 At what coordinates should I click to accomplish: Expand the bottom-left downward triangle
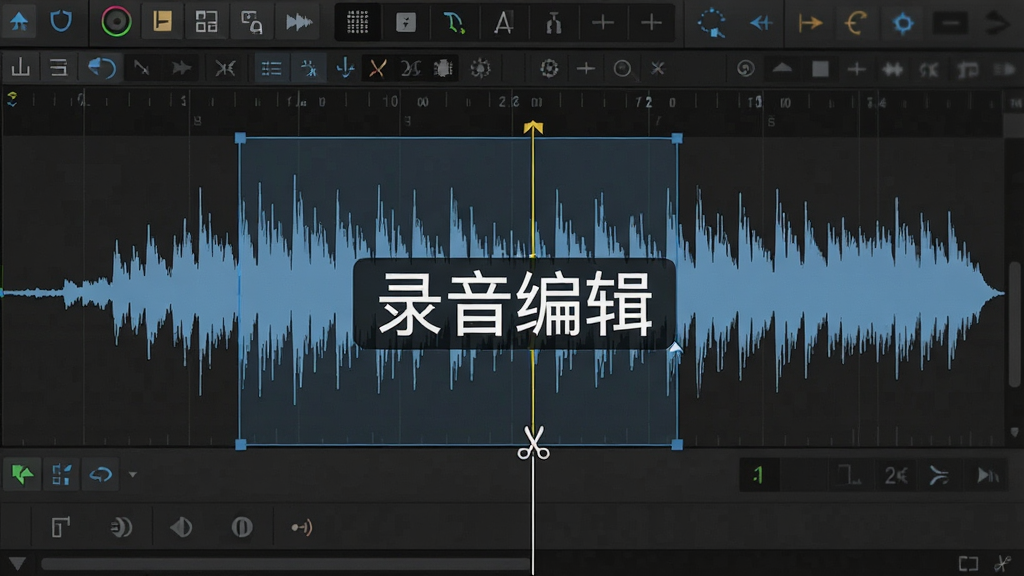[x=17, y=563]
